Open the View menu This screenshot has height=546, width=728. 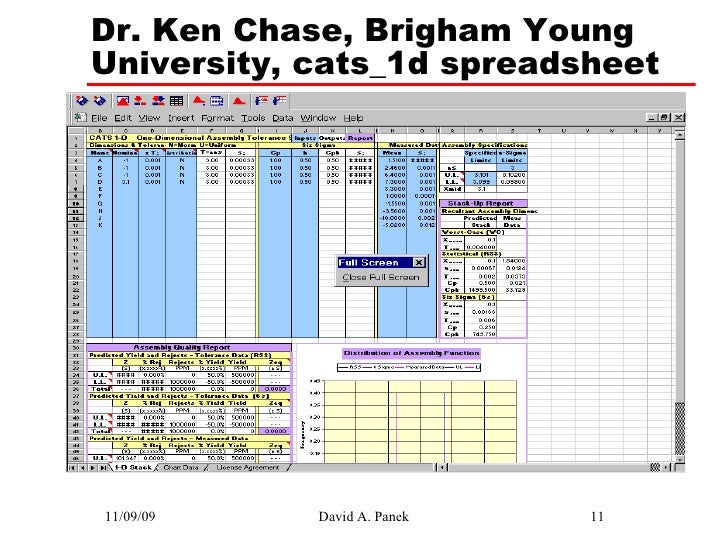tap(149, 118)
